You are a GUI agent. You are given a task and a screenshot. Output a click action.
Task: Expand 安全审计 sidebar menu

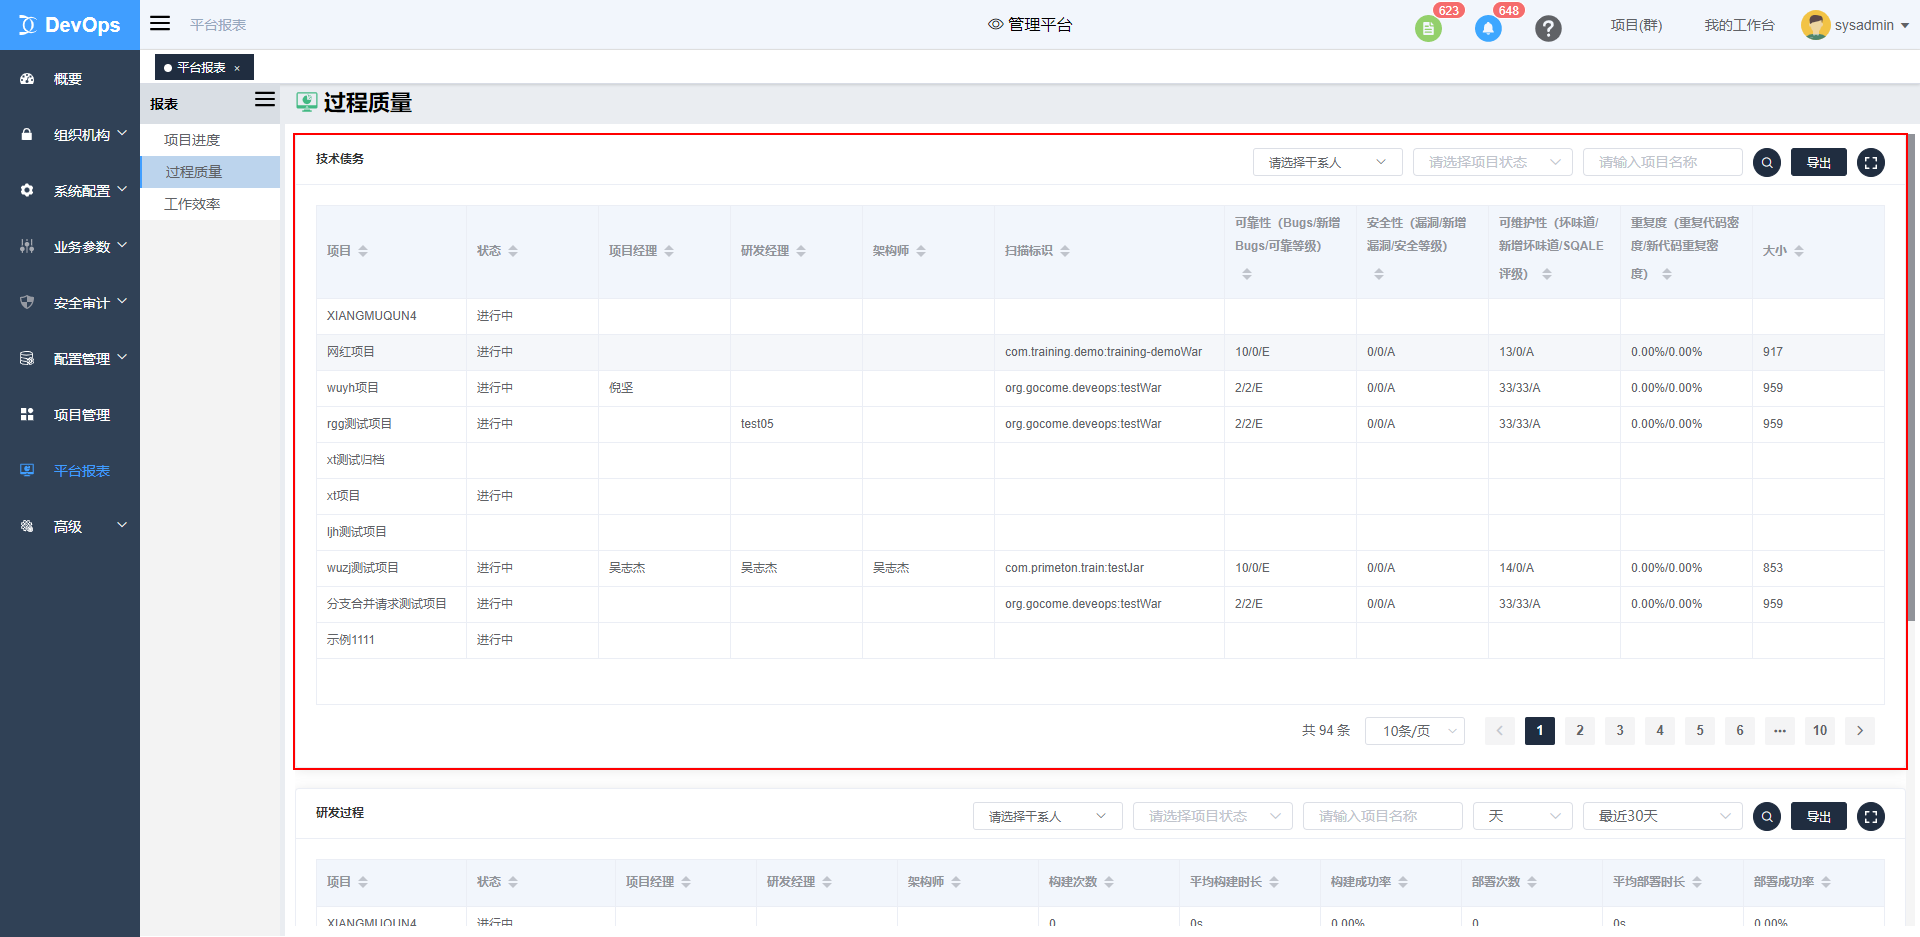(x=70, y=303)
